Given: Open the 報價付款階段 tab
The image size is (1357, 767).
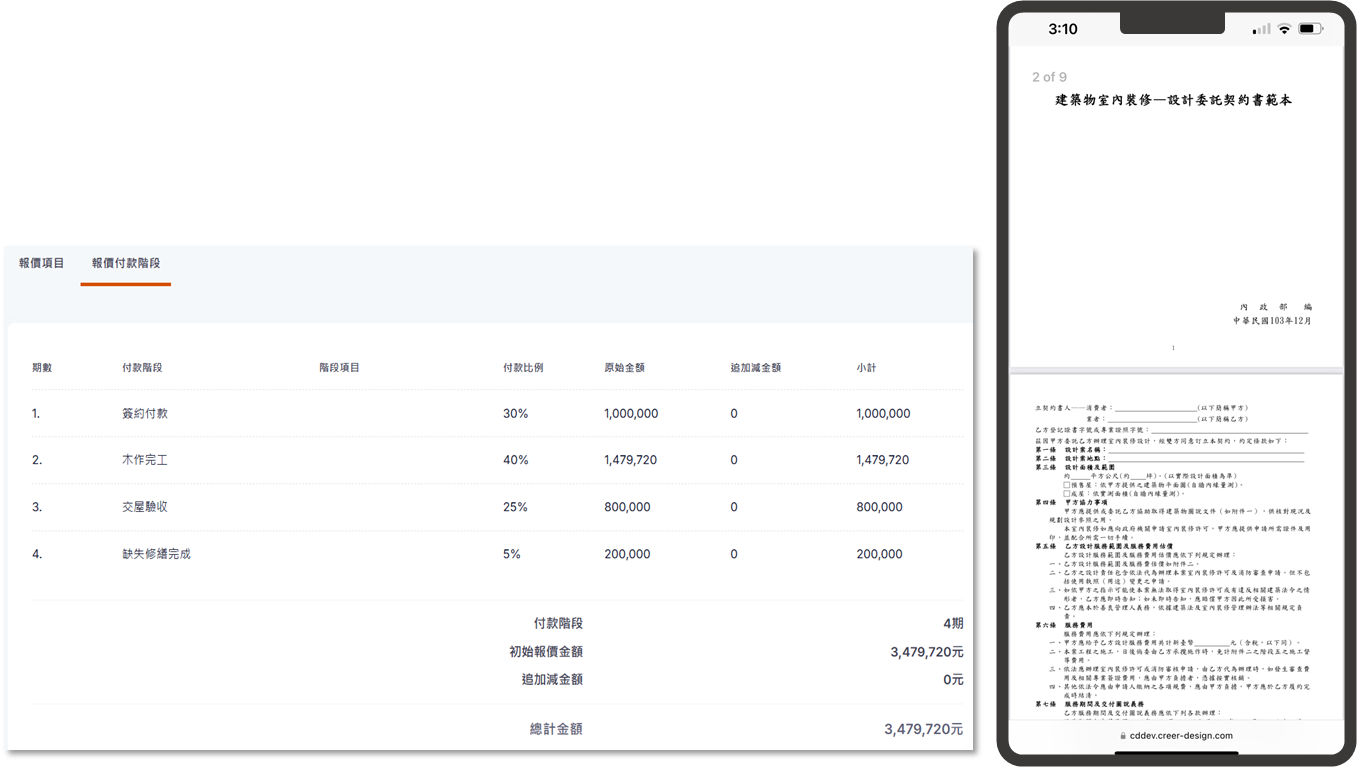Looking at the screenshot, I should tap(126, 263).
